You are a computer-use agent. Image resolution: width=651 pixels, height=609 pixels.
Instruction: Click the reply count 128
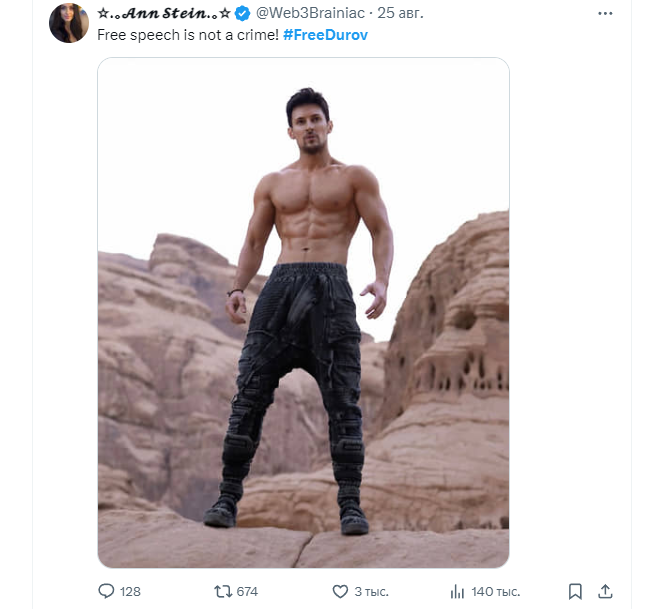[130, 591]
